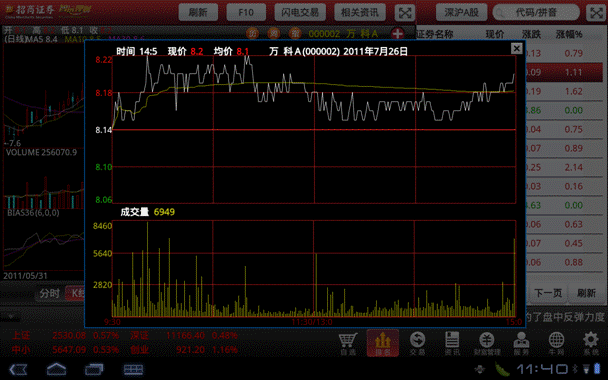Tap the 闪电交易 quick trade button
This screenshot has width=608, height=380.
click(300, 12)
